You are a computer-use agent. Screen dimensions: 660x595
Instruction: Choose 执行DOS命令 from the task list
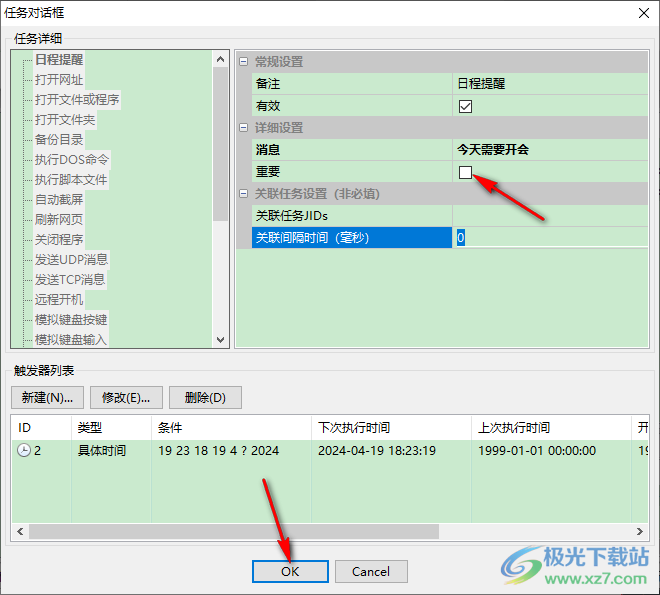click(72, 160)
